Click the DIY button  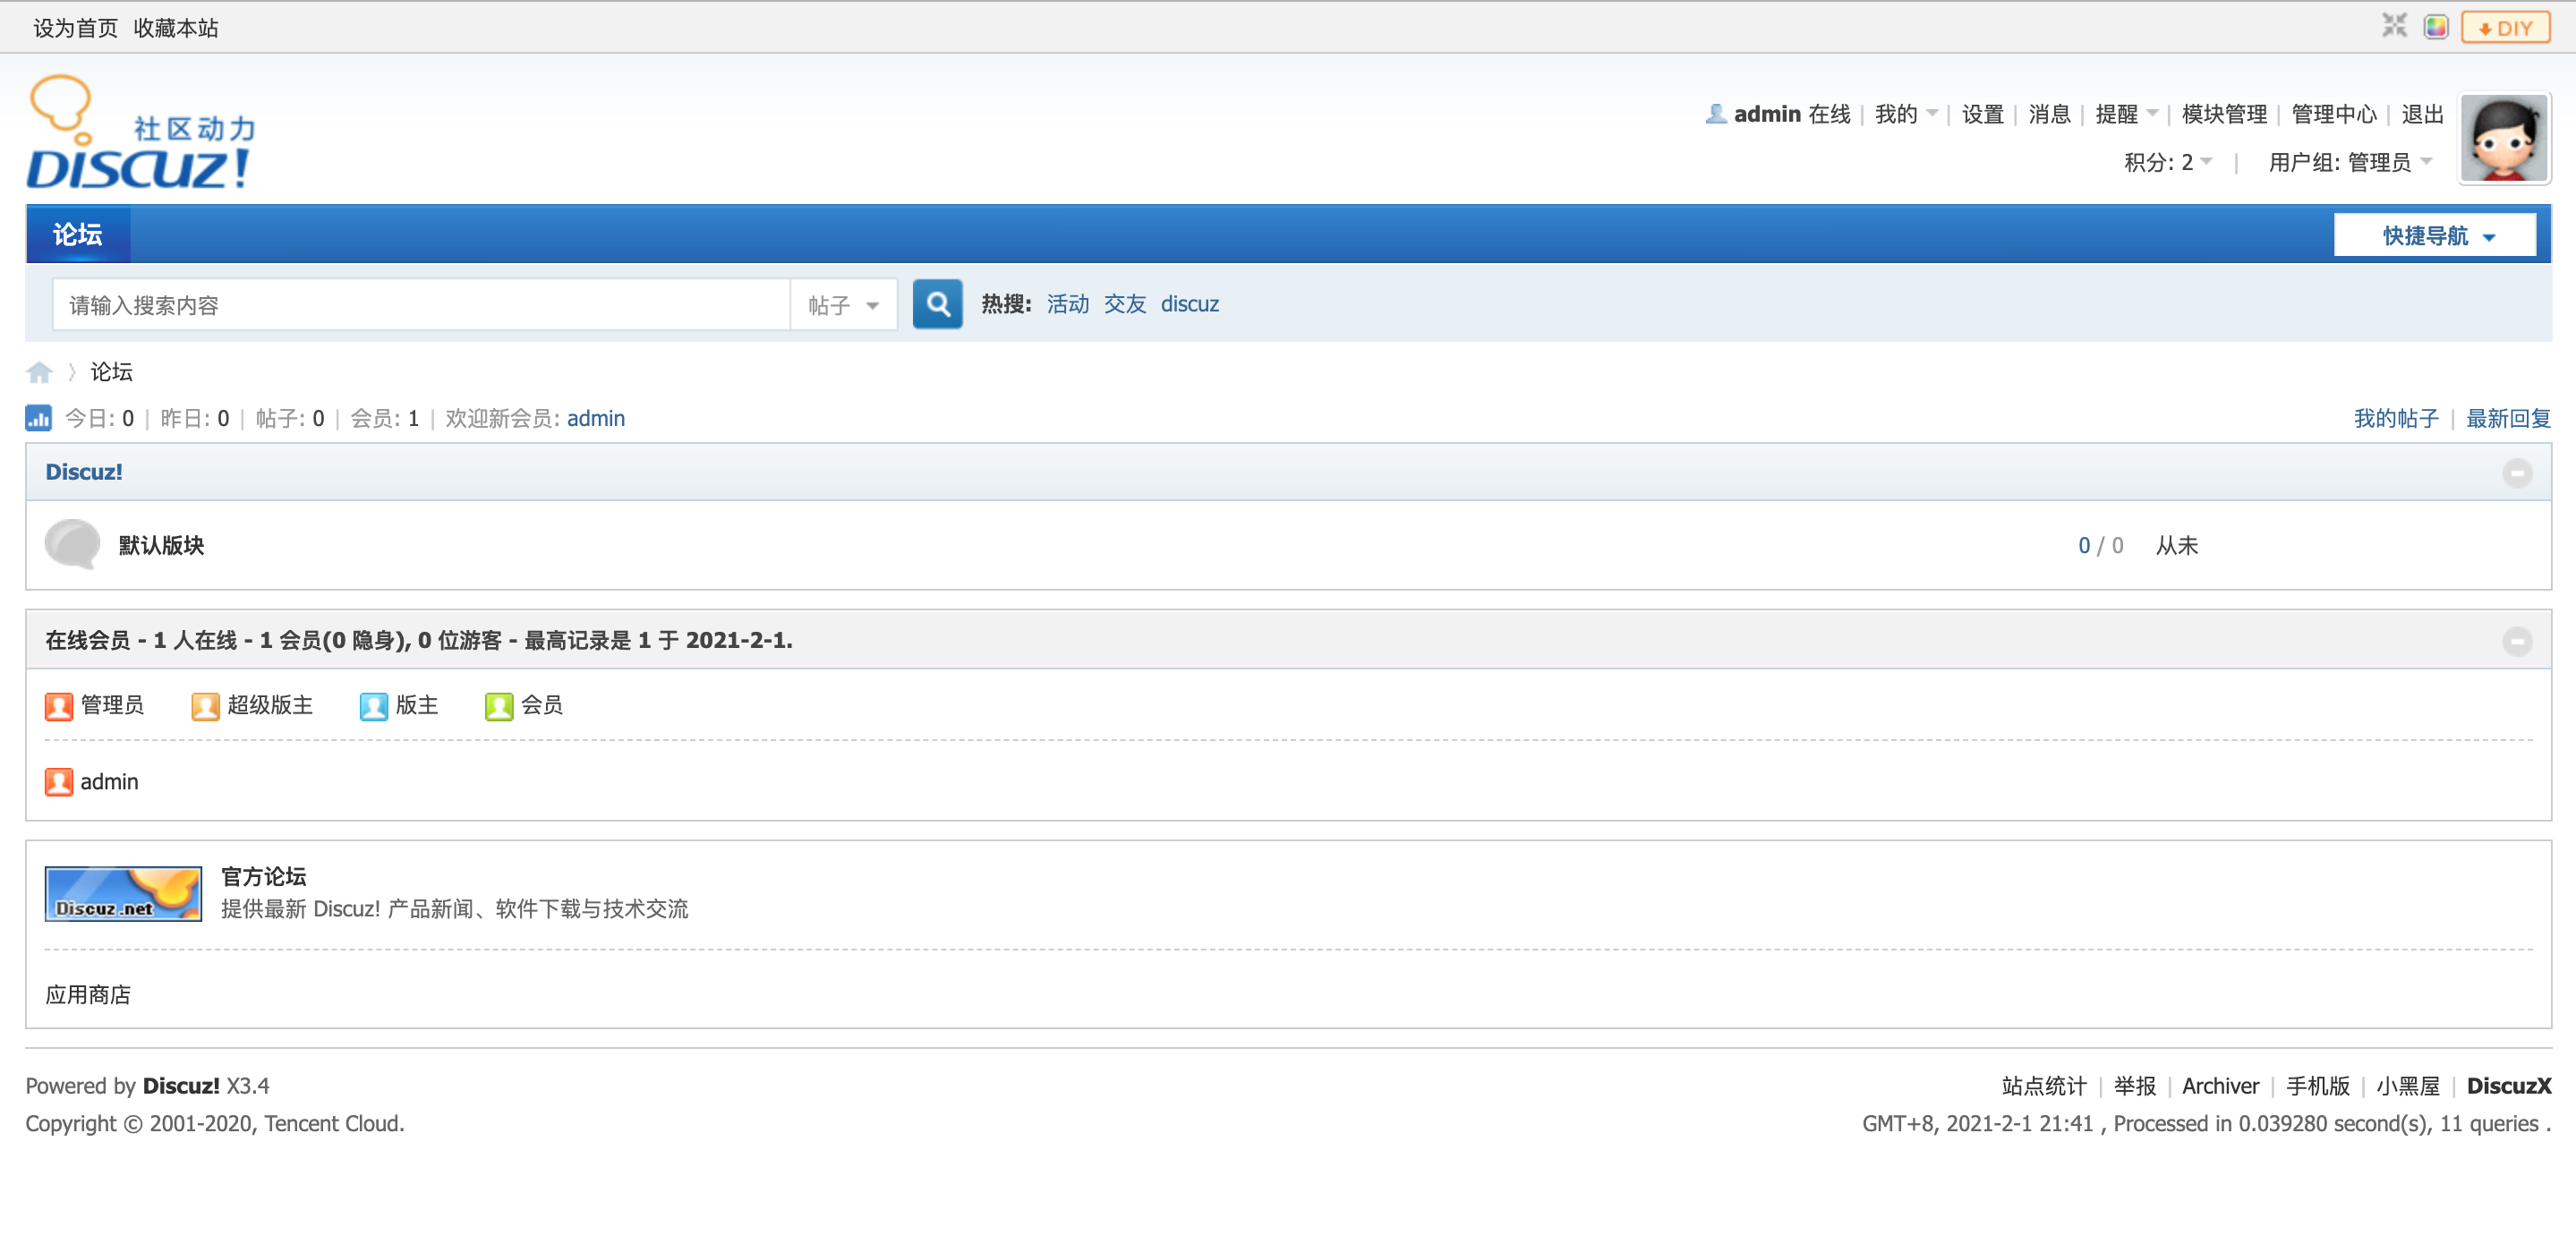pos(2506,27)
